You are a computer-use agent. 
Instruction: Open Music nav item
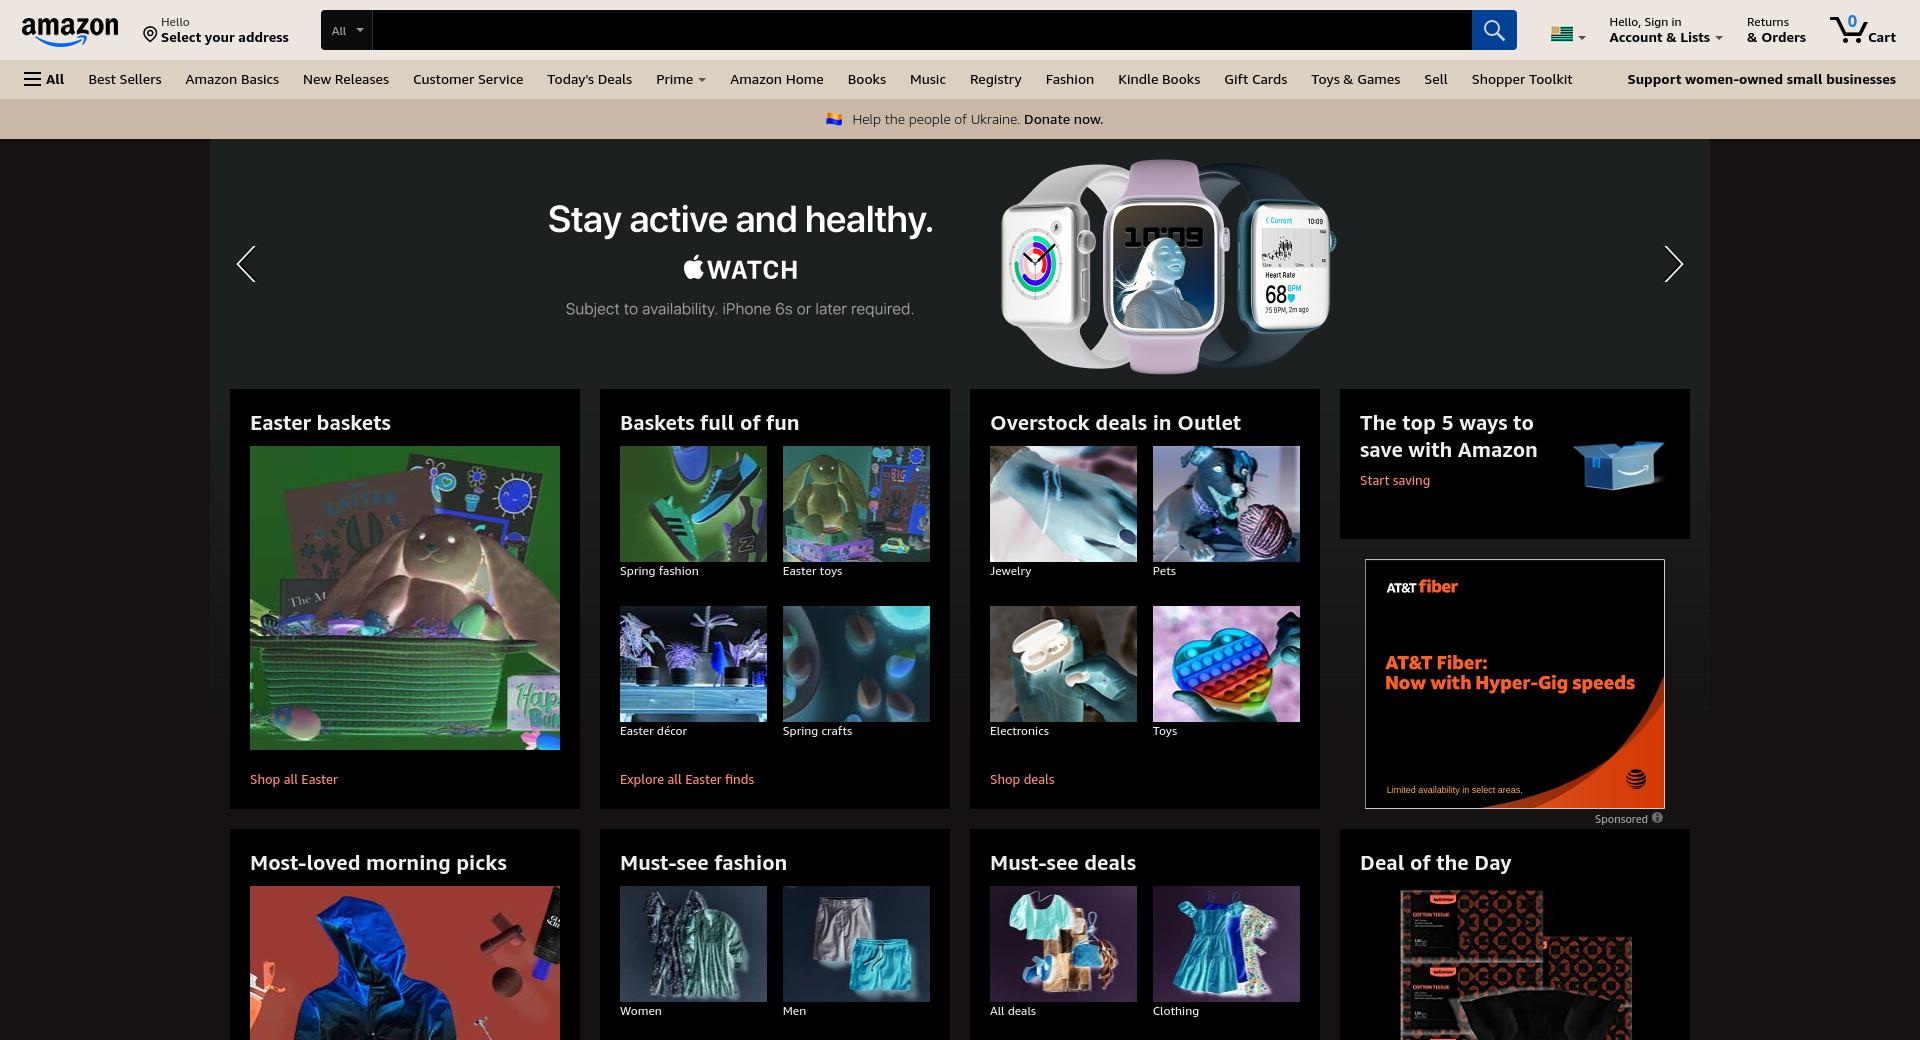[927, 79]
